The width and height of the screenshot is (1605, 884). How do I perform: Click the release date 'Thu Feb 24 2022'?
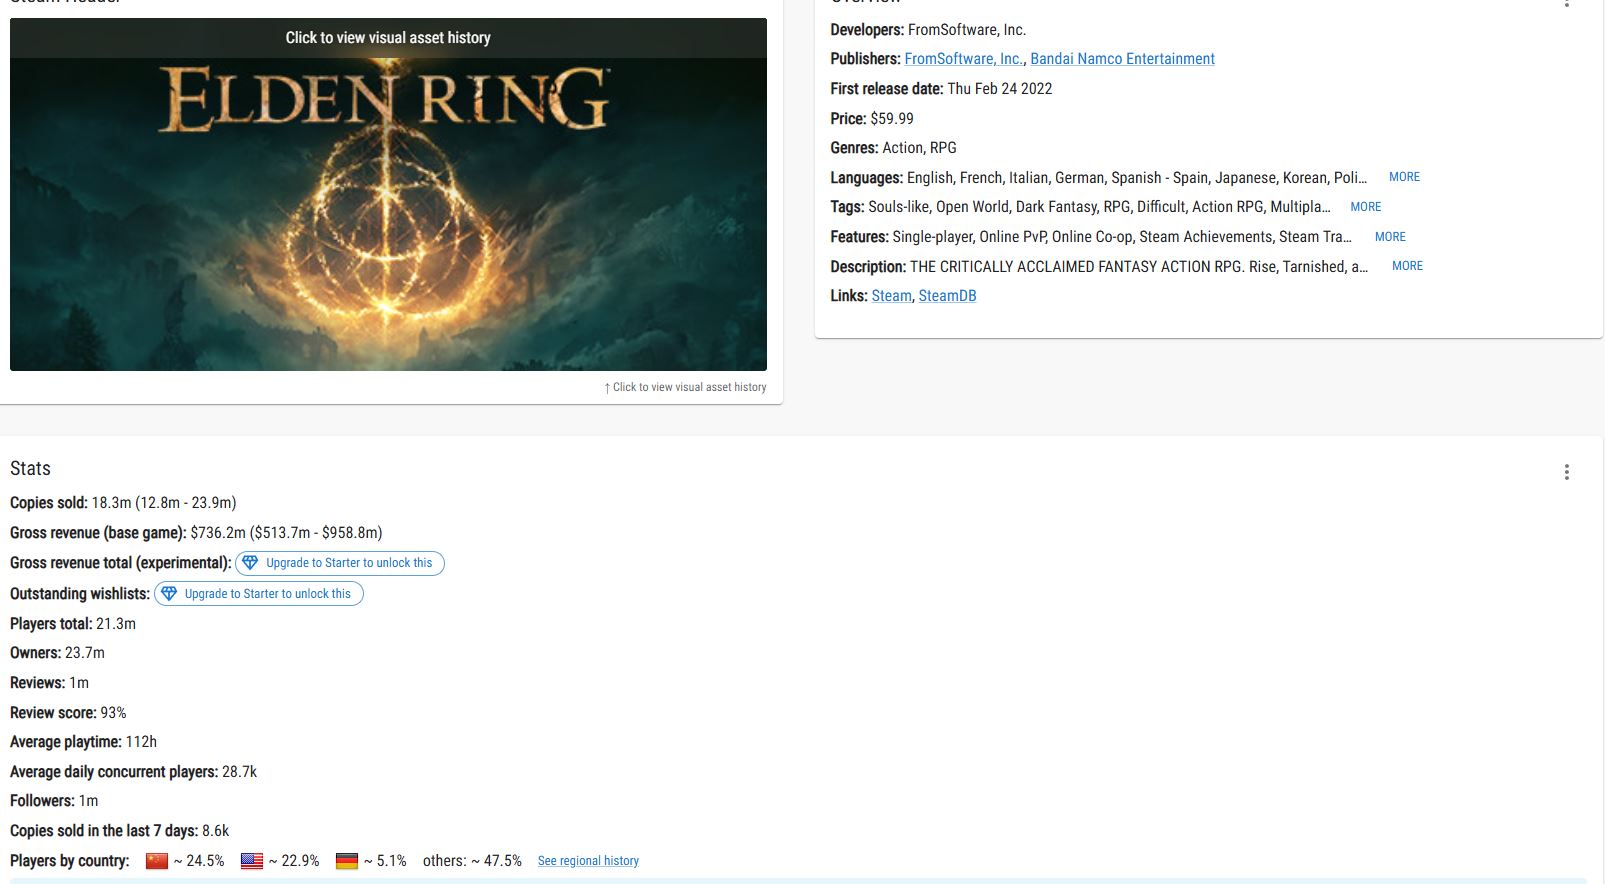pyautogui.click(x=1000, y=89)
